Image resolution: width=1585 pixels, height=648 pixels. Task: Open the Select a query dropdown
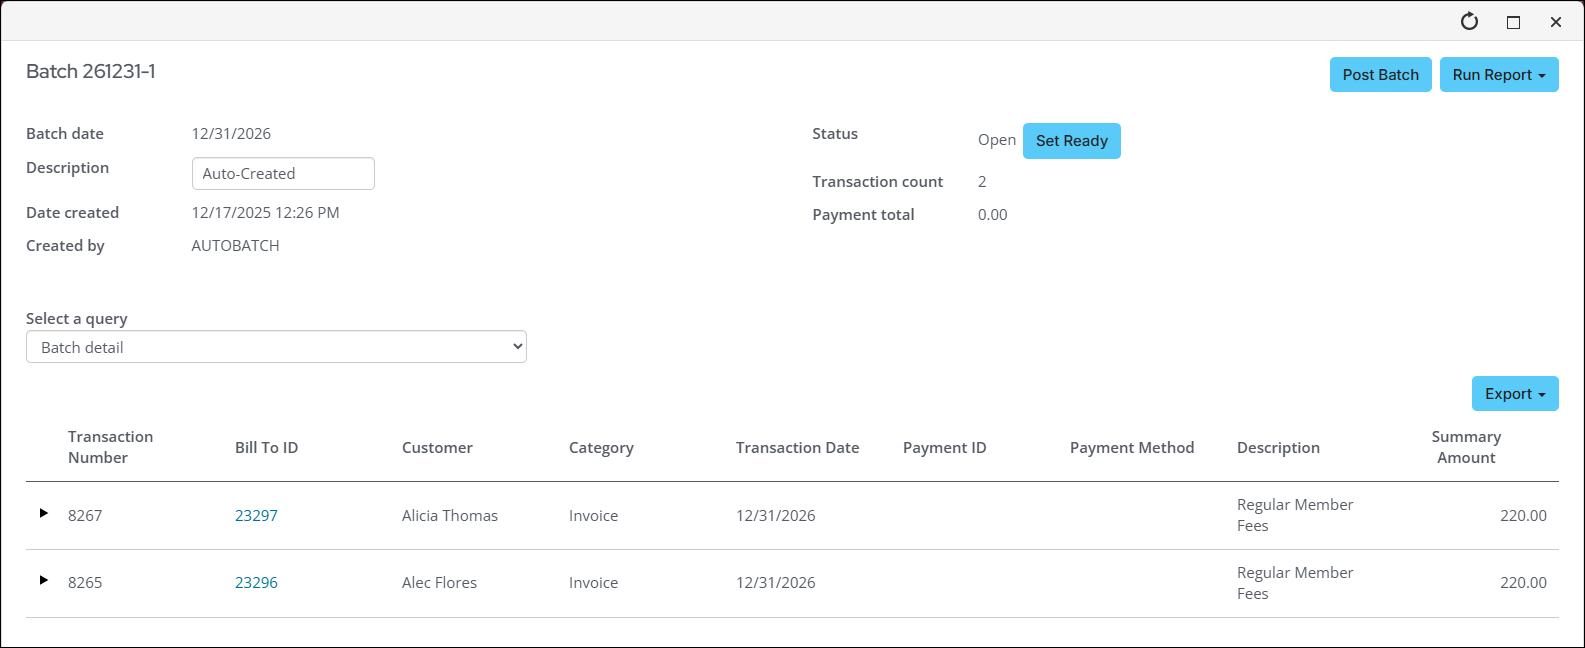276,347
